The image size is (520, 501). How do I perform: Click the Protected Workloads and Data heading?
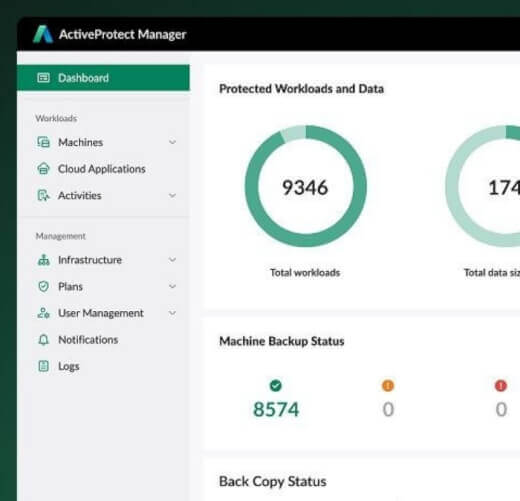(x=301, y=89)
